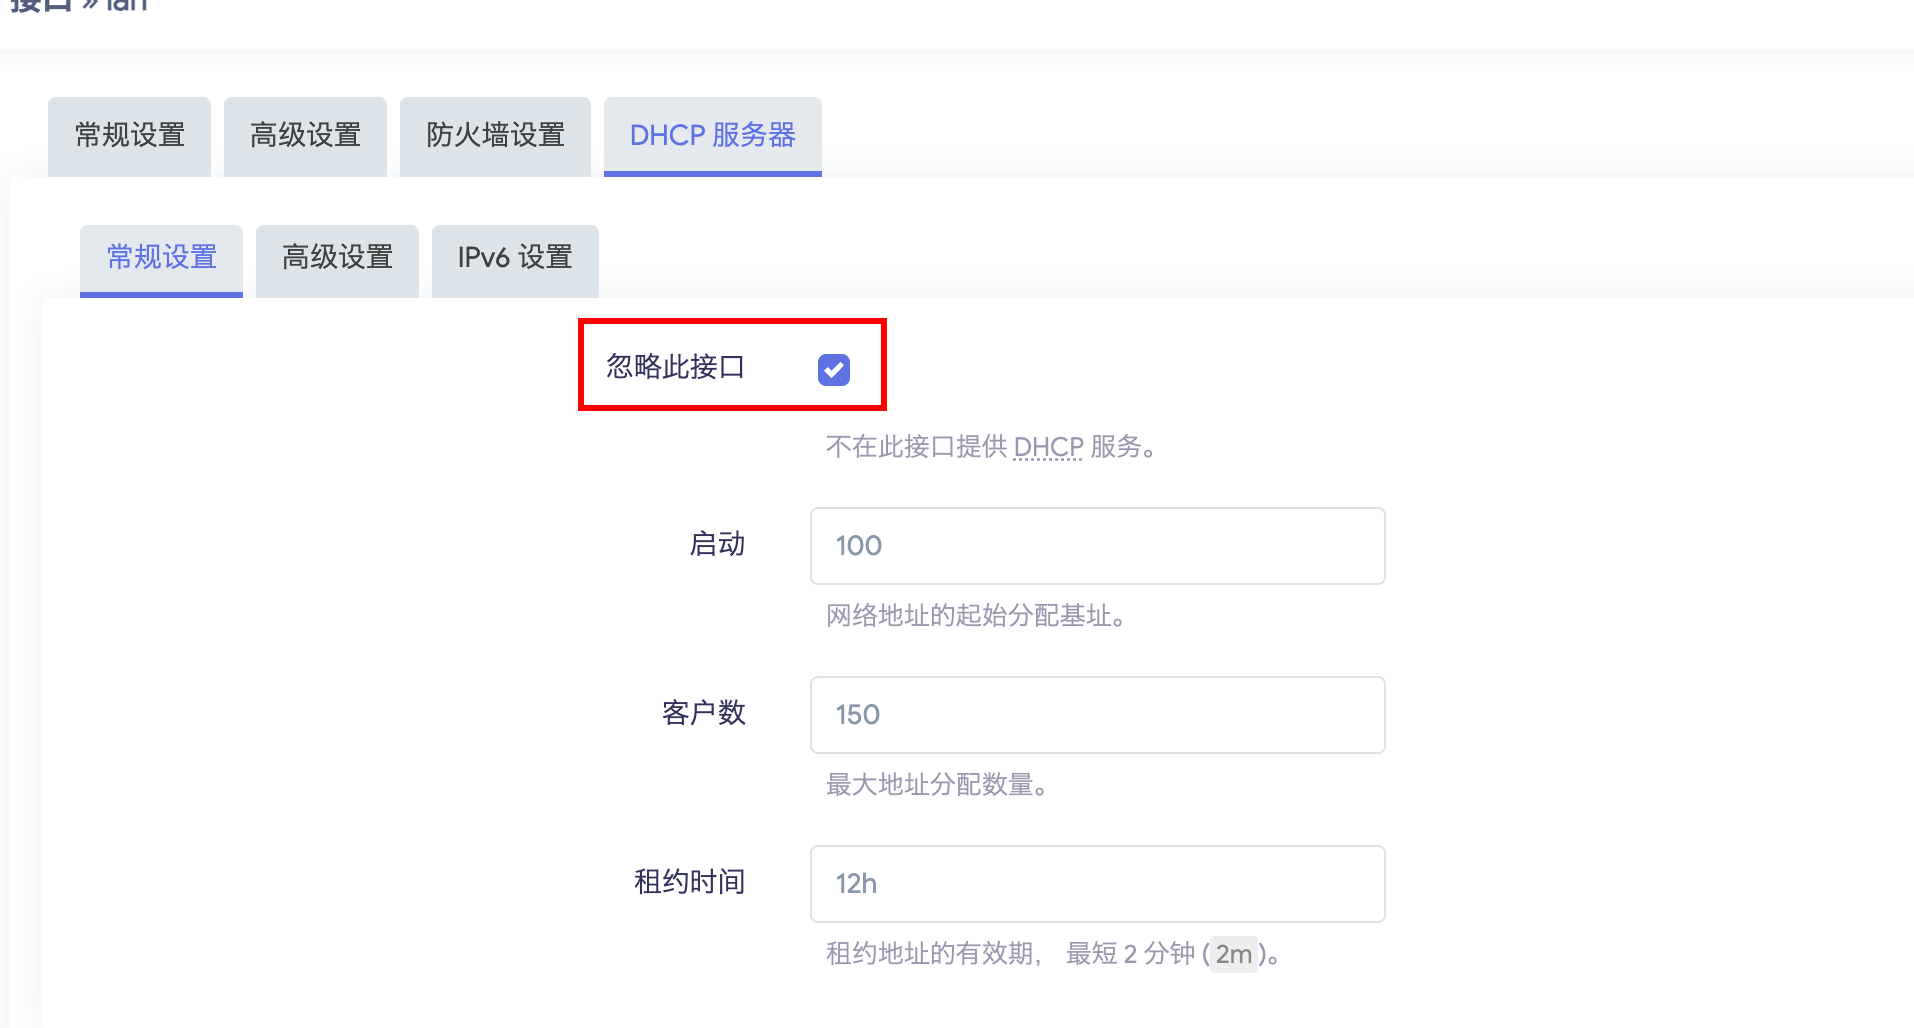Screen dimensions: 1914x1028
Task: Click the hint text 租约地址的有效期
Action: (931, 954)
